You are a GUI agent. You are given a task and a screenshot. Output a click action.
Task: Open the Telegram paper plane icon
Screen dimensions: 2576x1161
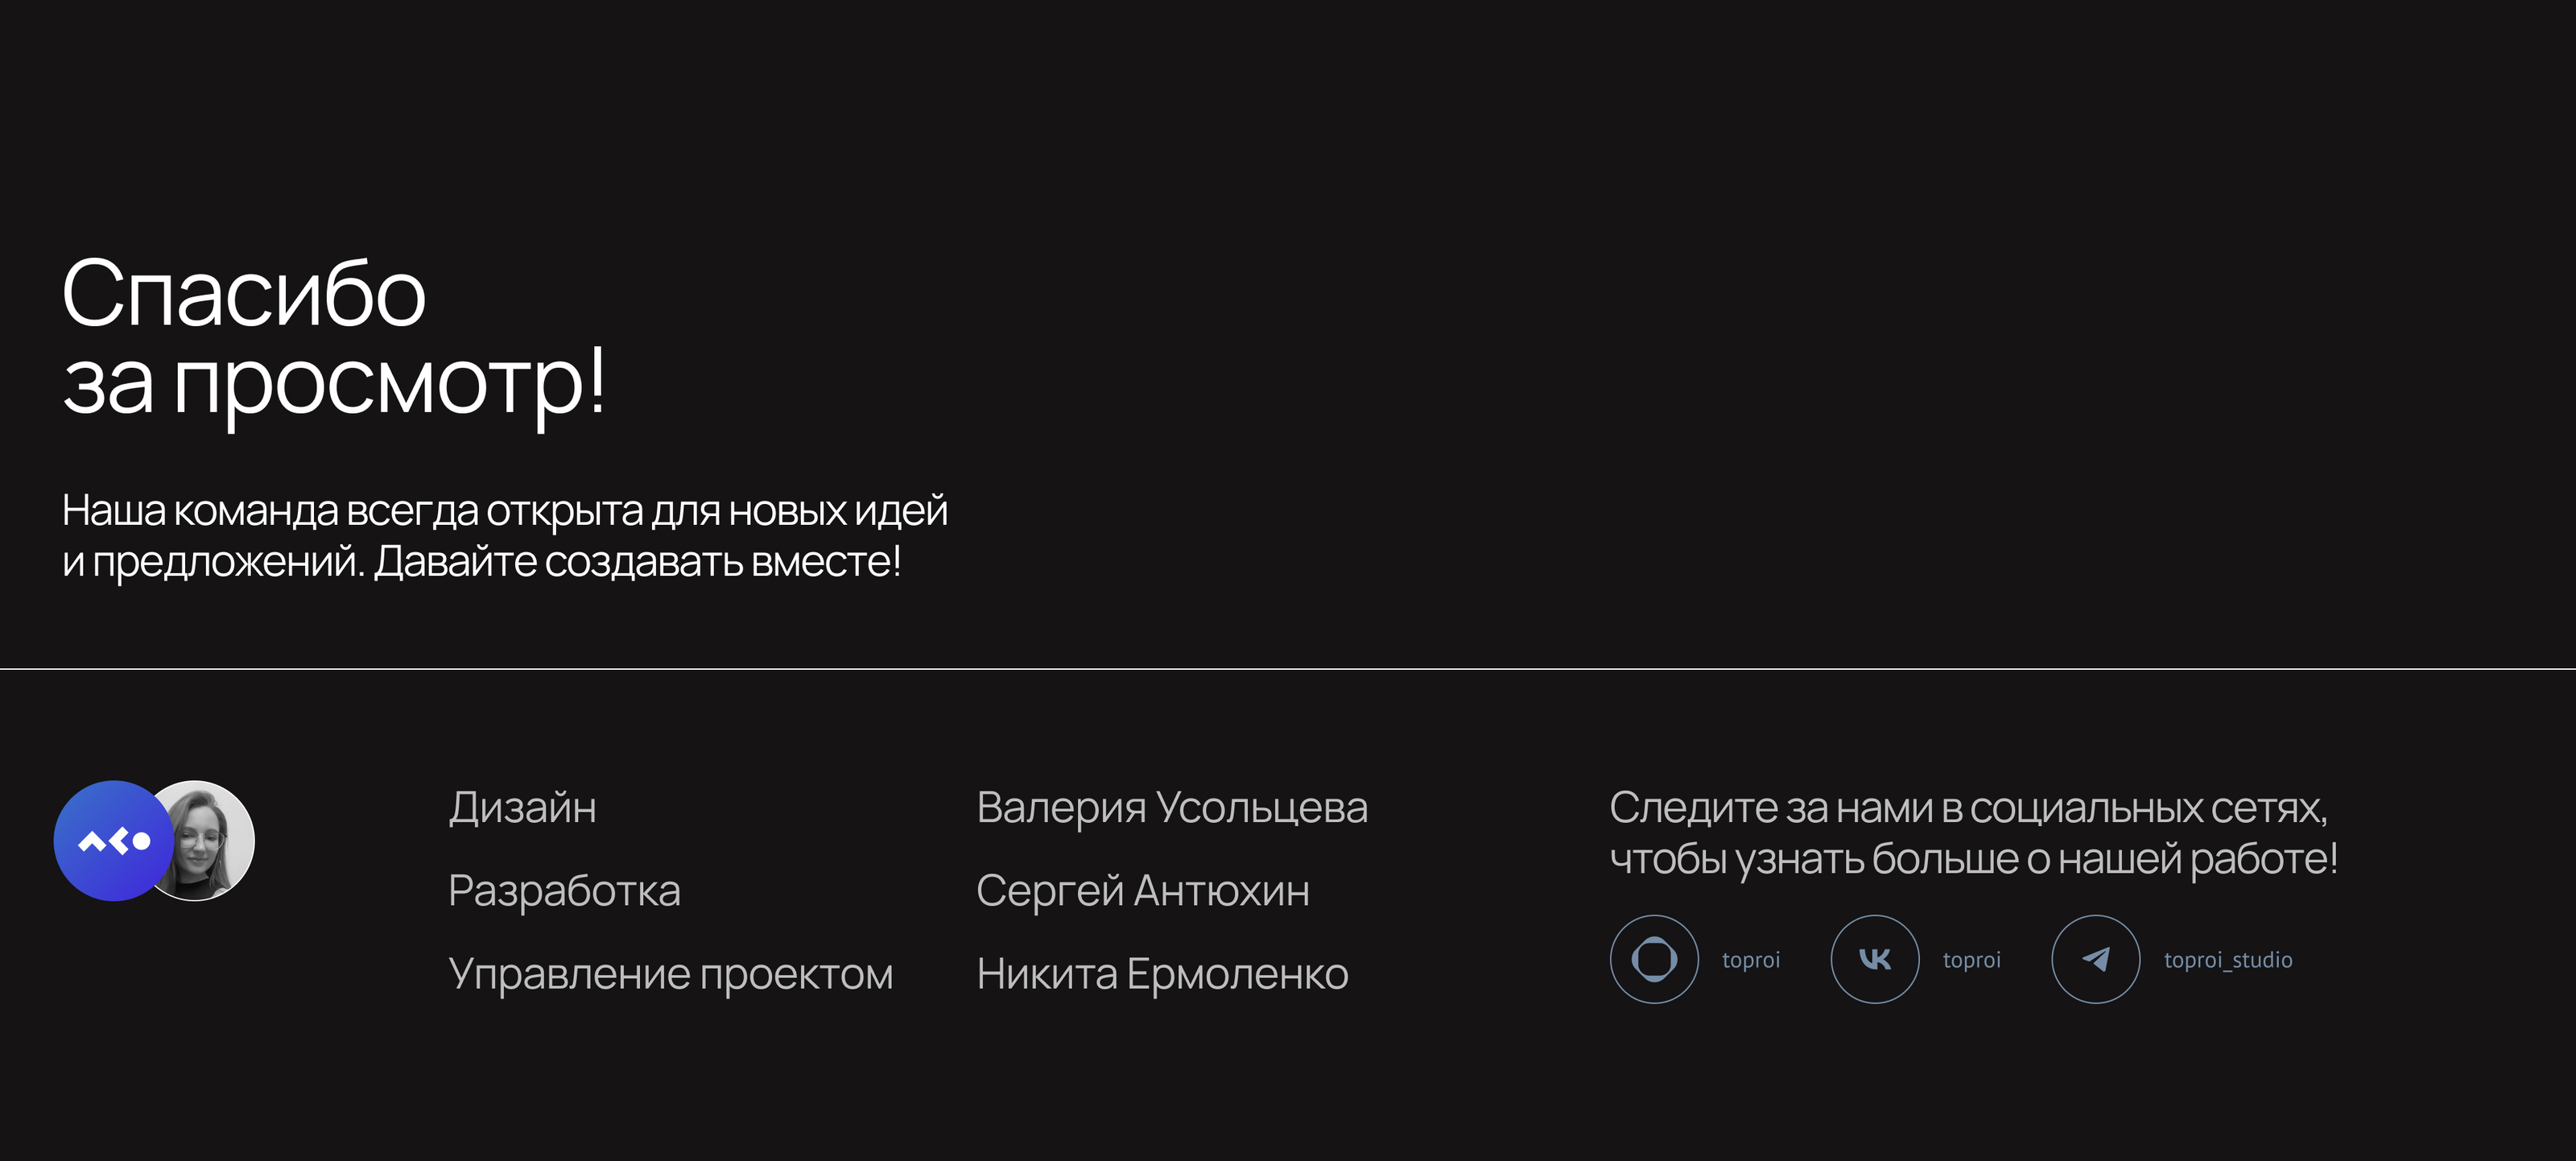[2095, 959]
